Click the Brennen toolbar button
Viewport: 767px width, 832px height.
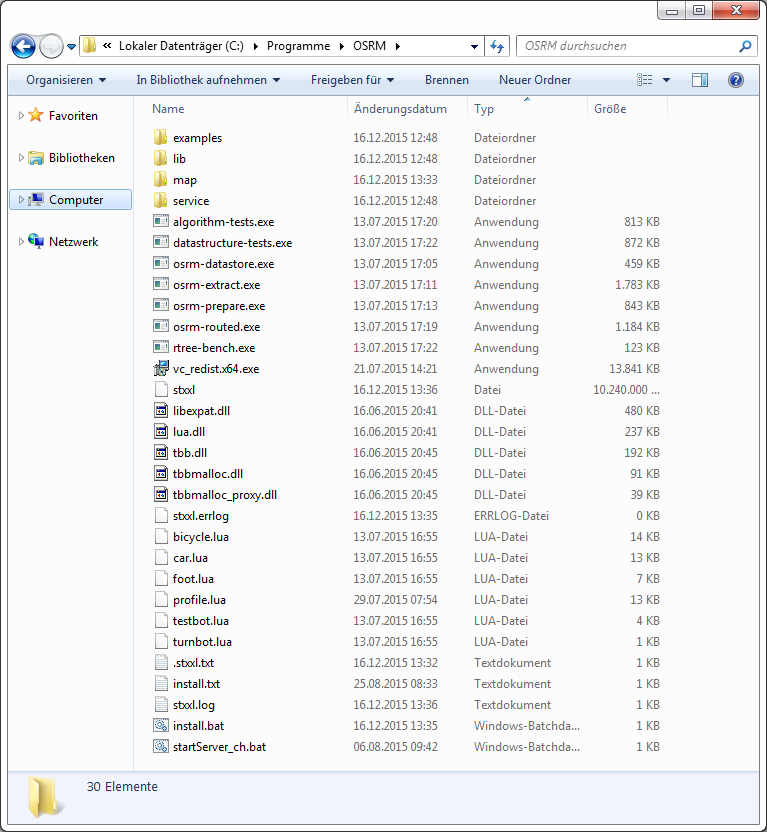tap(447, 80)
